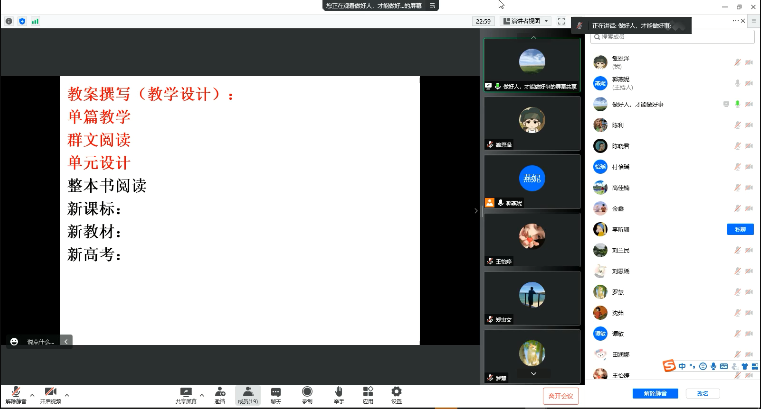Open the 设置 settings gear icon
Screen dimensions: 761x409
396,391
